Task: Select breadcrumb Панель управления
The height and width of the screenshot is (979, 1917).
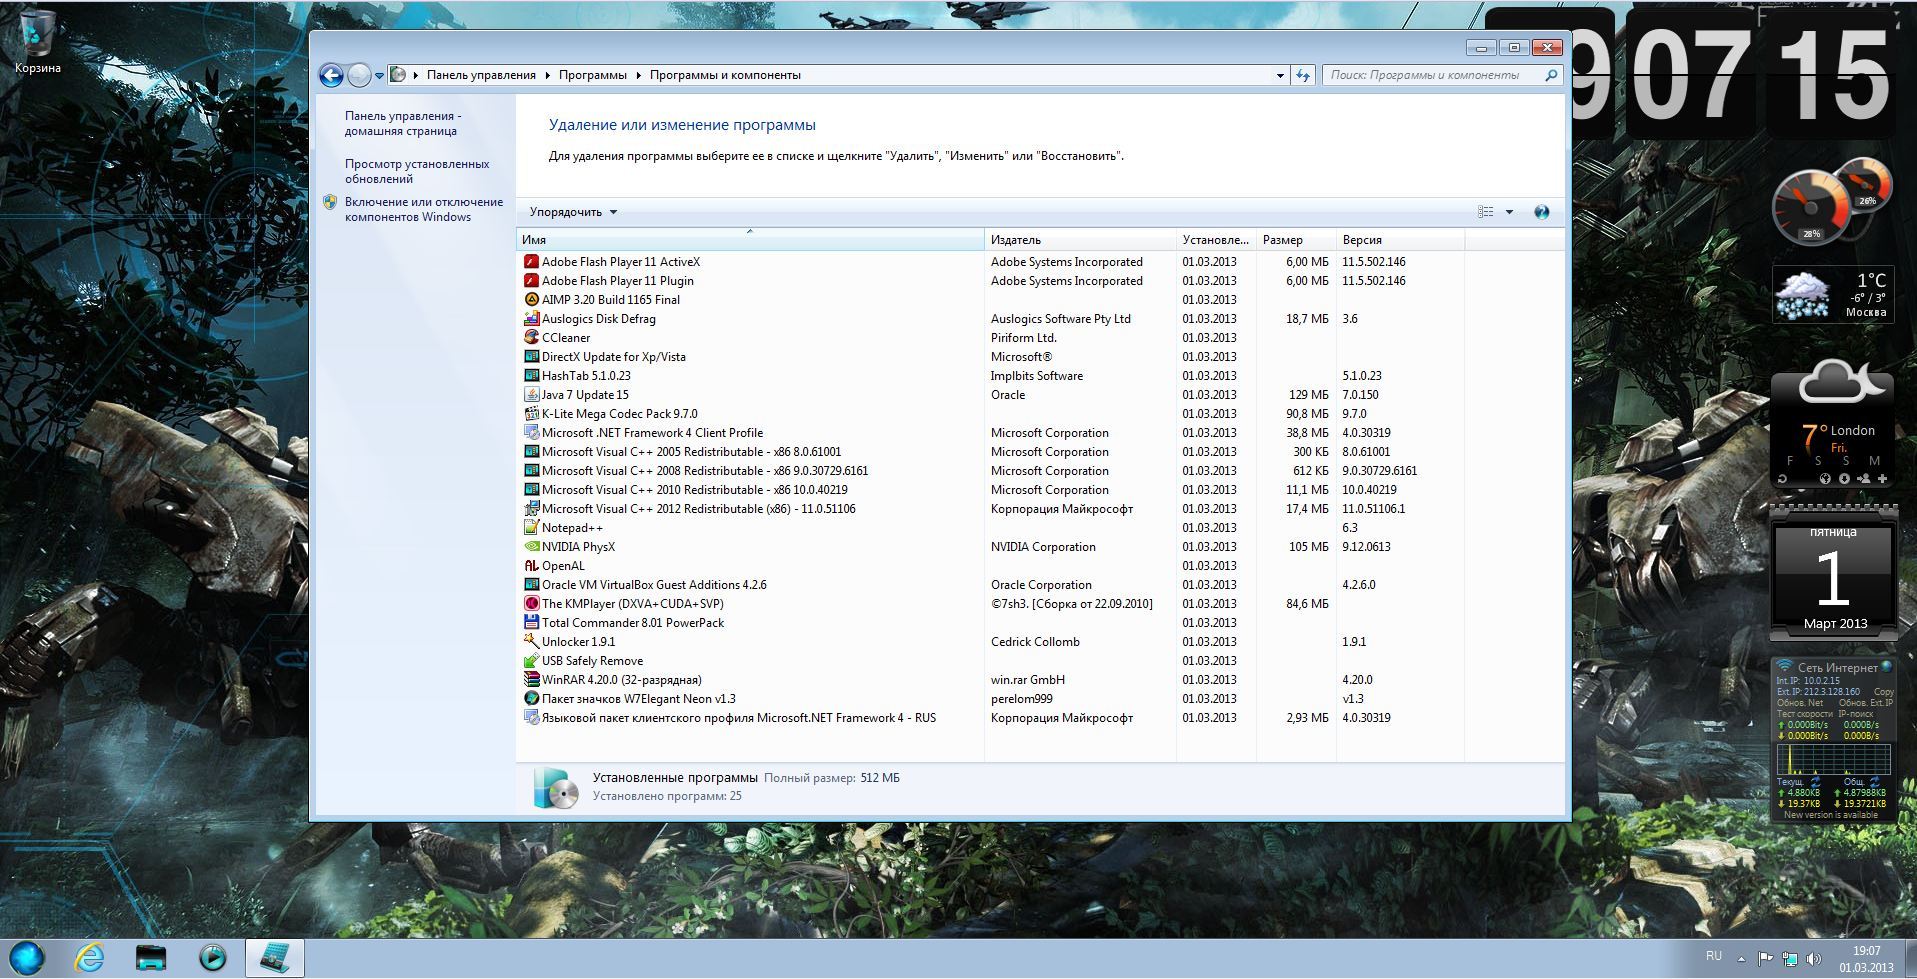Action: click(x=481, y=75)
